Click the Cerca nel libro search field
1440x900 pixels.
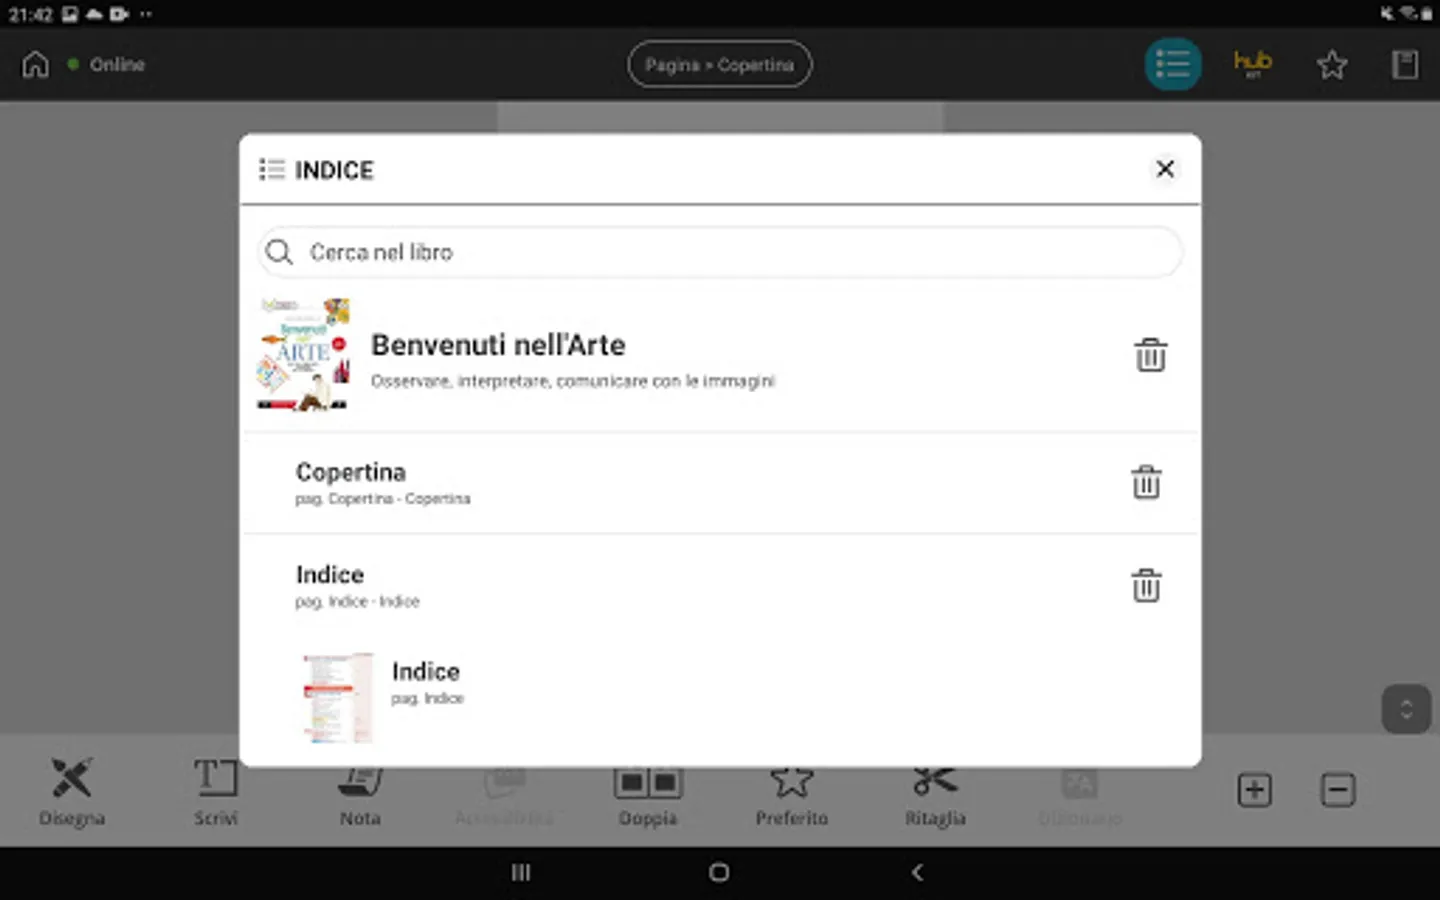(720, 252)
